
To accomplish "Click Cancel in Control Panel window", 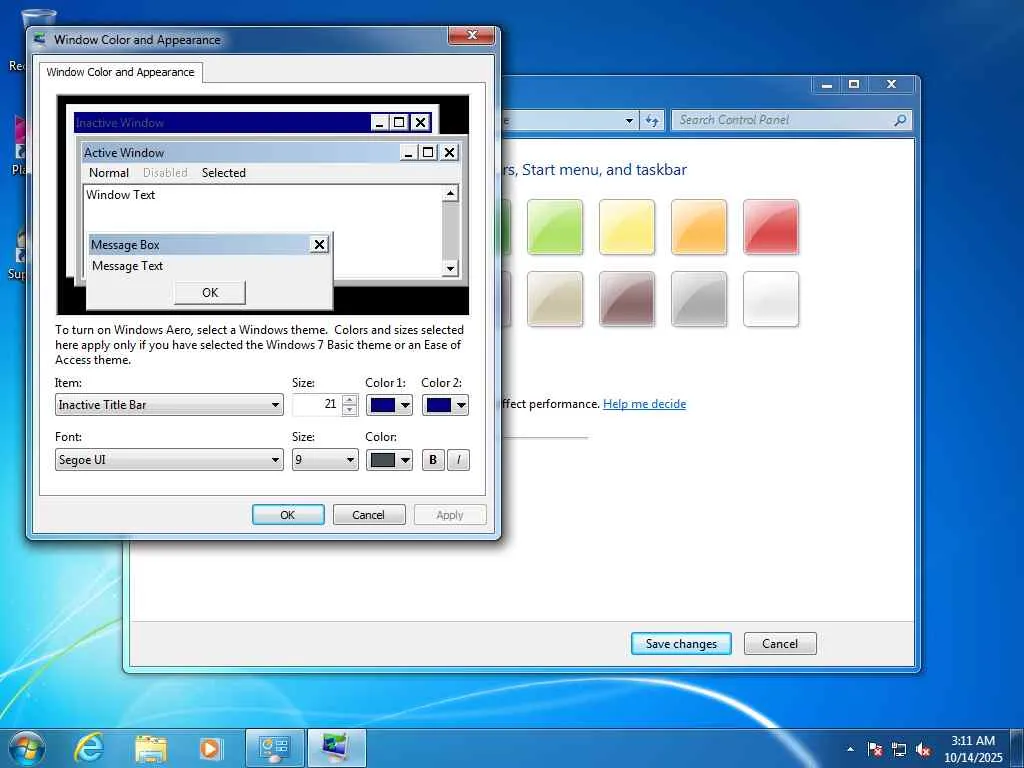I will point(780,643).
